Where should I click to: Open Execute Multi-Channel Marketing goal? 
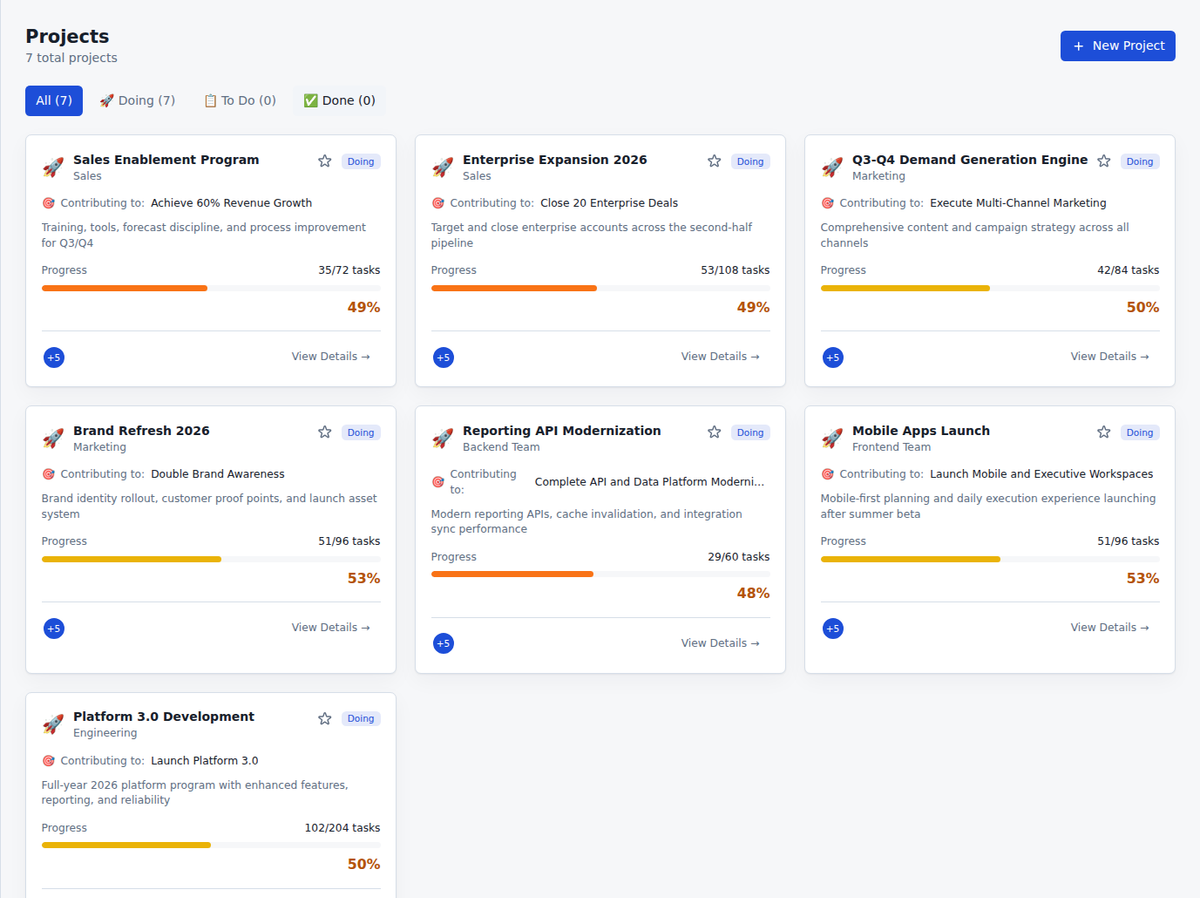point(1018,203)
